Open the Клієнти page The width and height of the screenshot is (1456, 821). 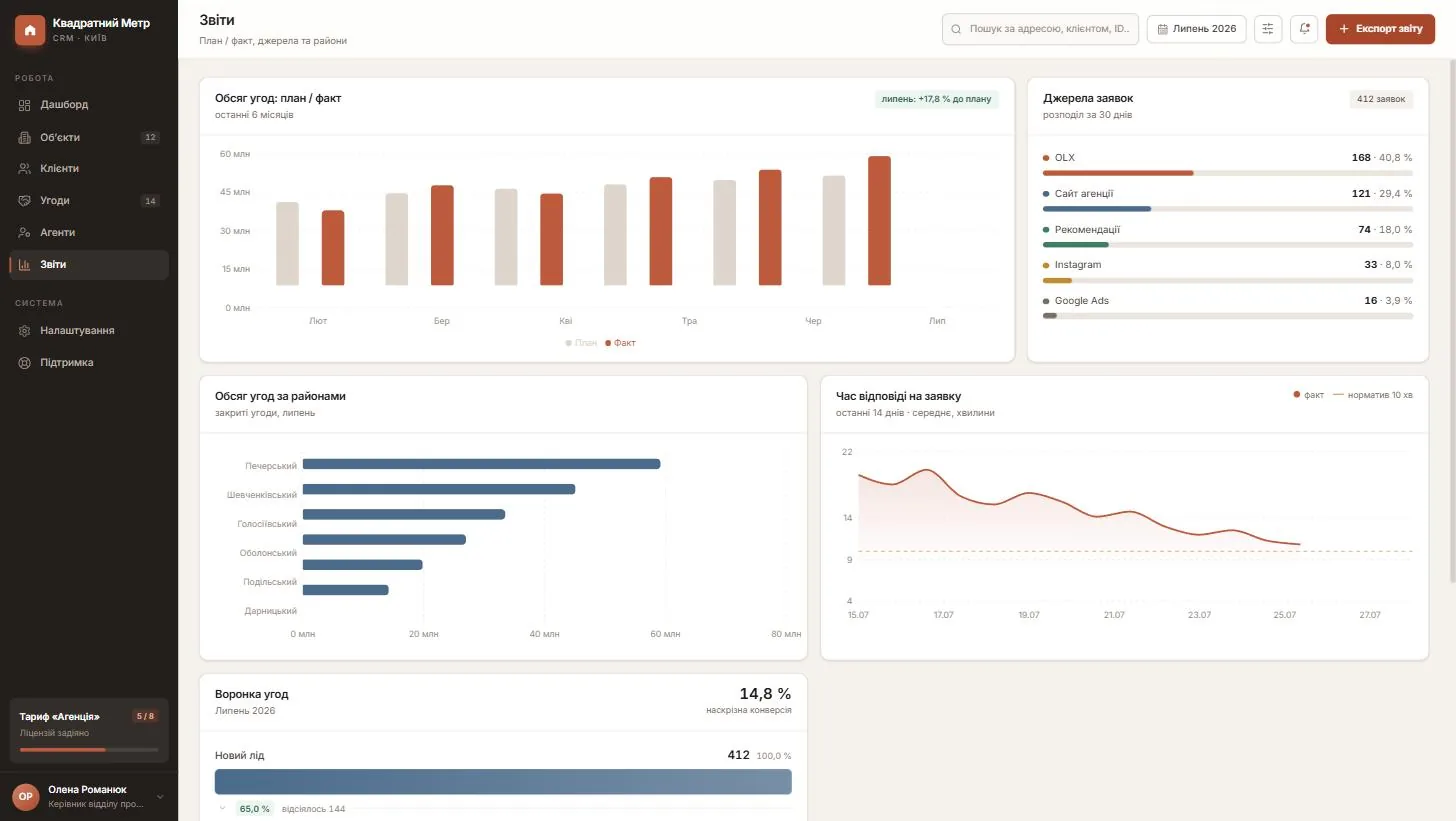click(88, 169)
